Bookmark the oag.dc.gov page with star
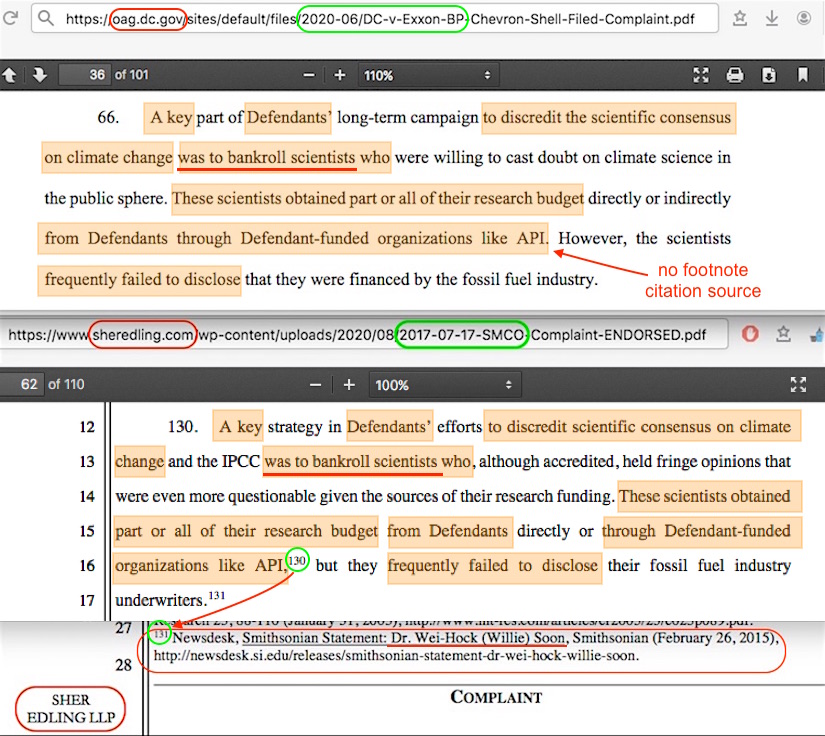The height and width of the screenshot is (736, 825). click(740, 18)
